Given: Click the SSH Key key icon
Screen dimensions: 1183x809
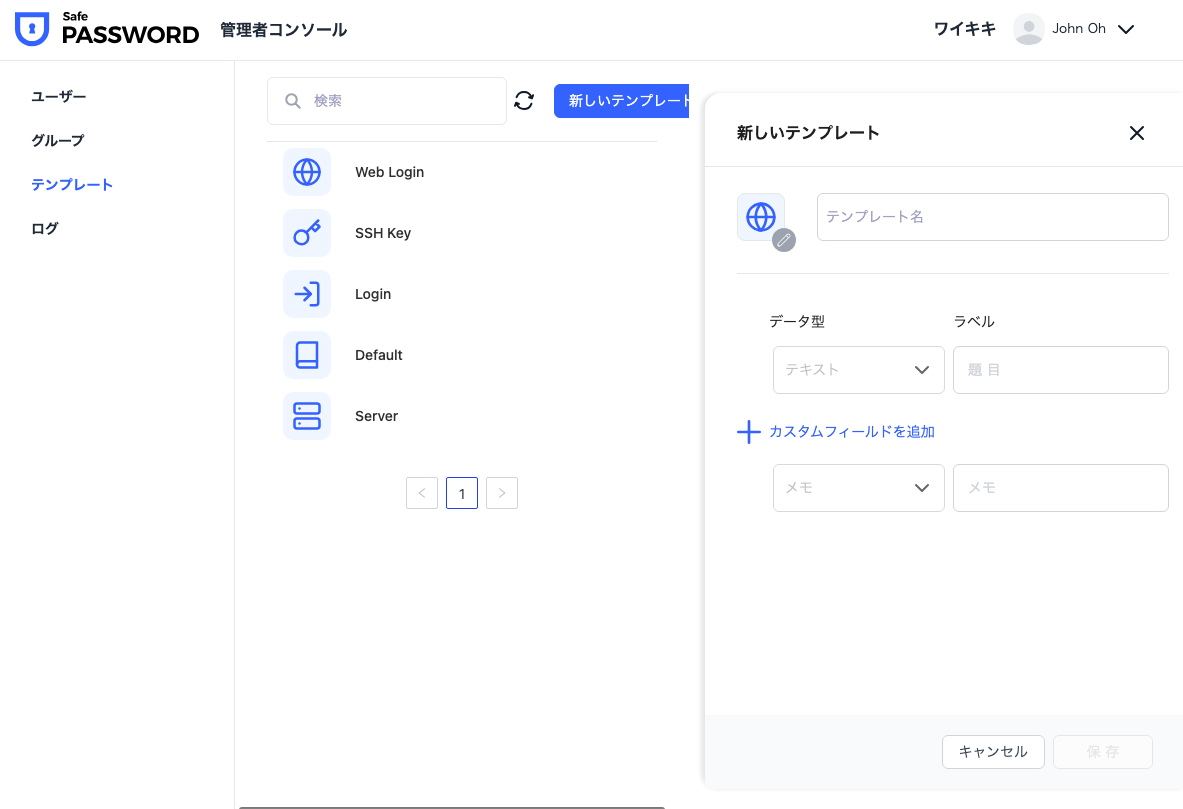Looking at the screenshot, I should (307, 233).
